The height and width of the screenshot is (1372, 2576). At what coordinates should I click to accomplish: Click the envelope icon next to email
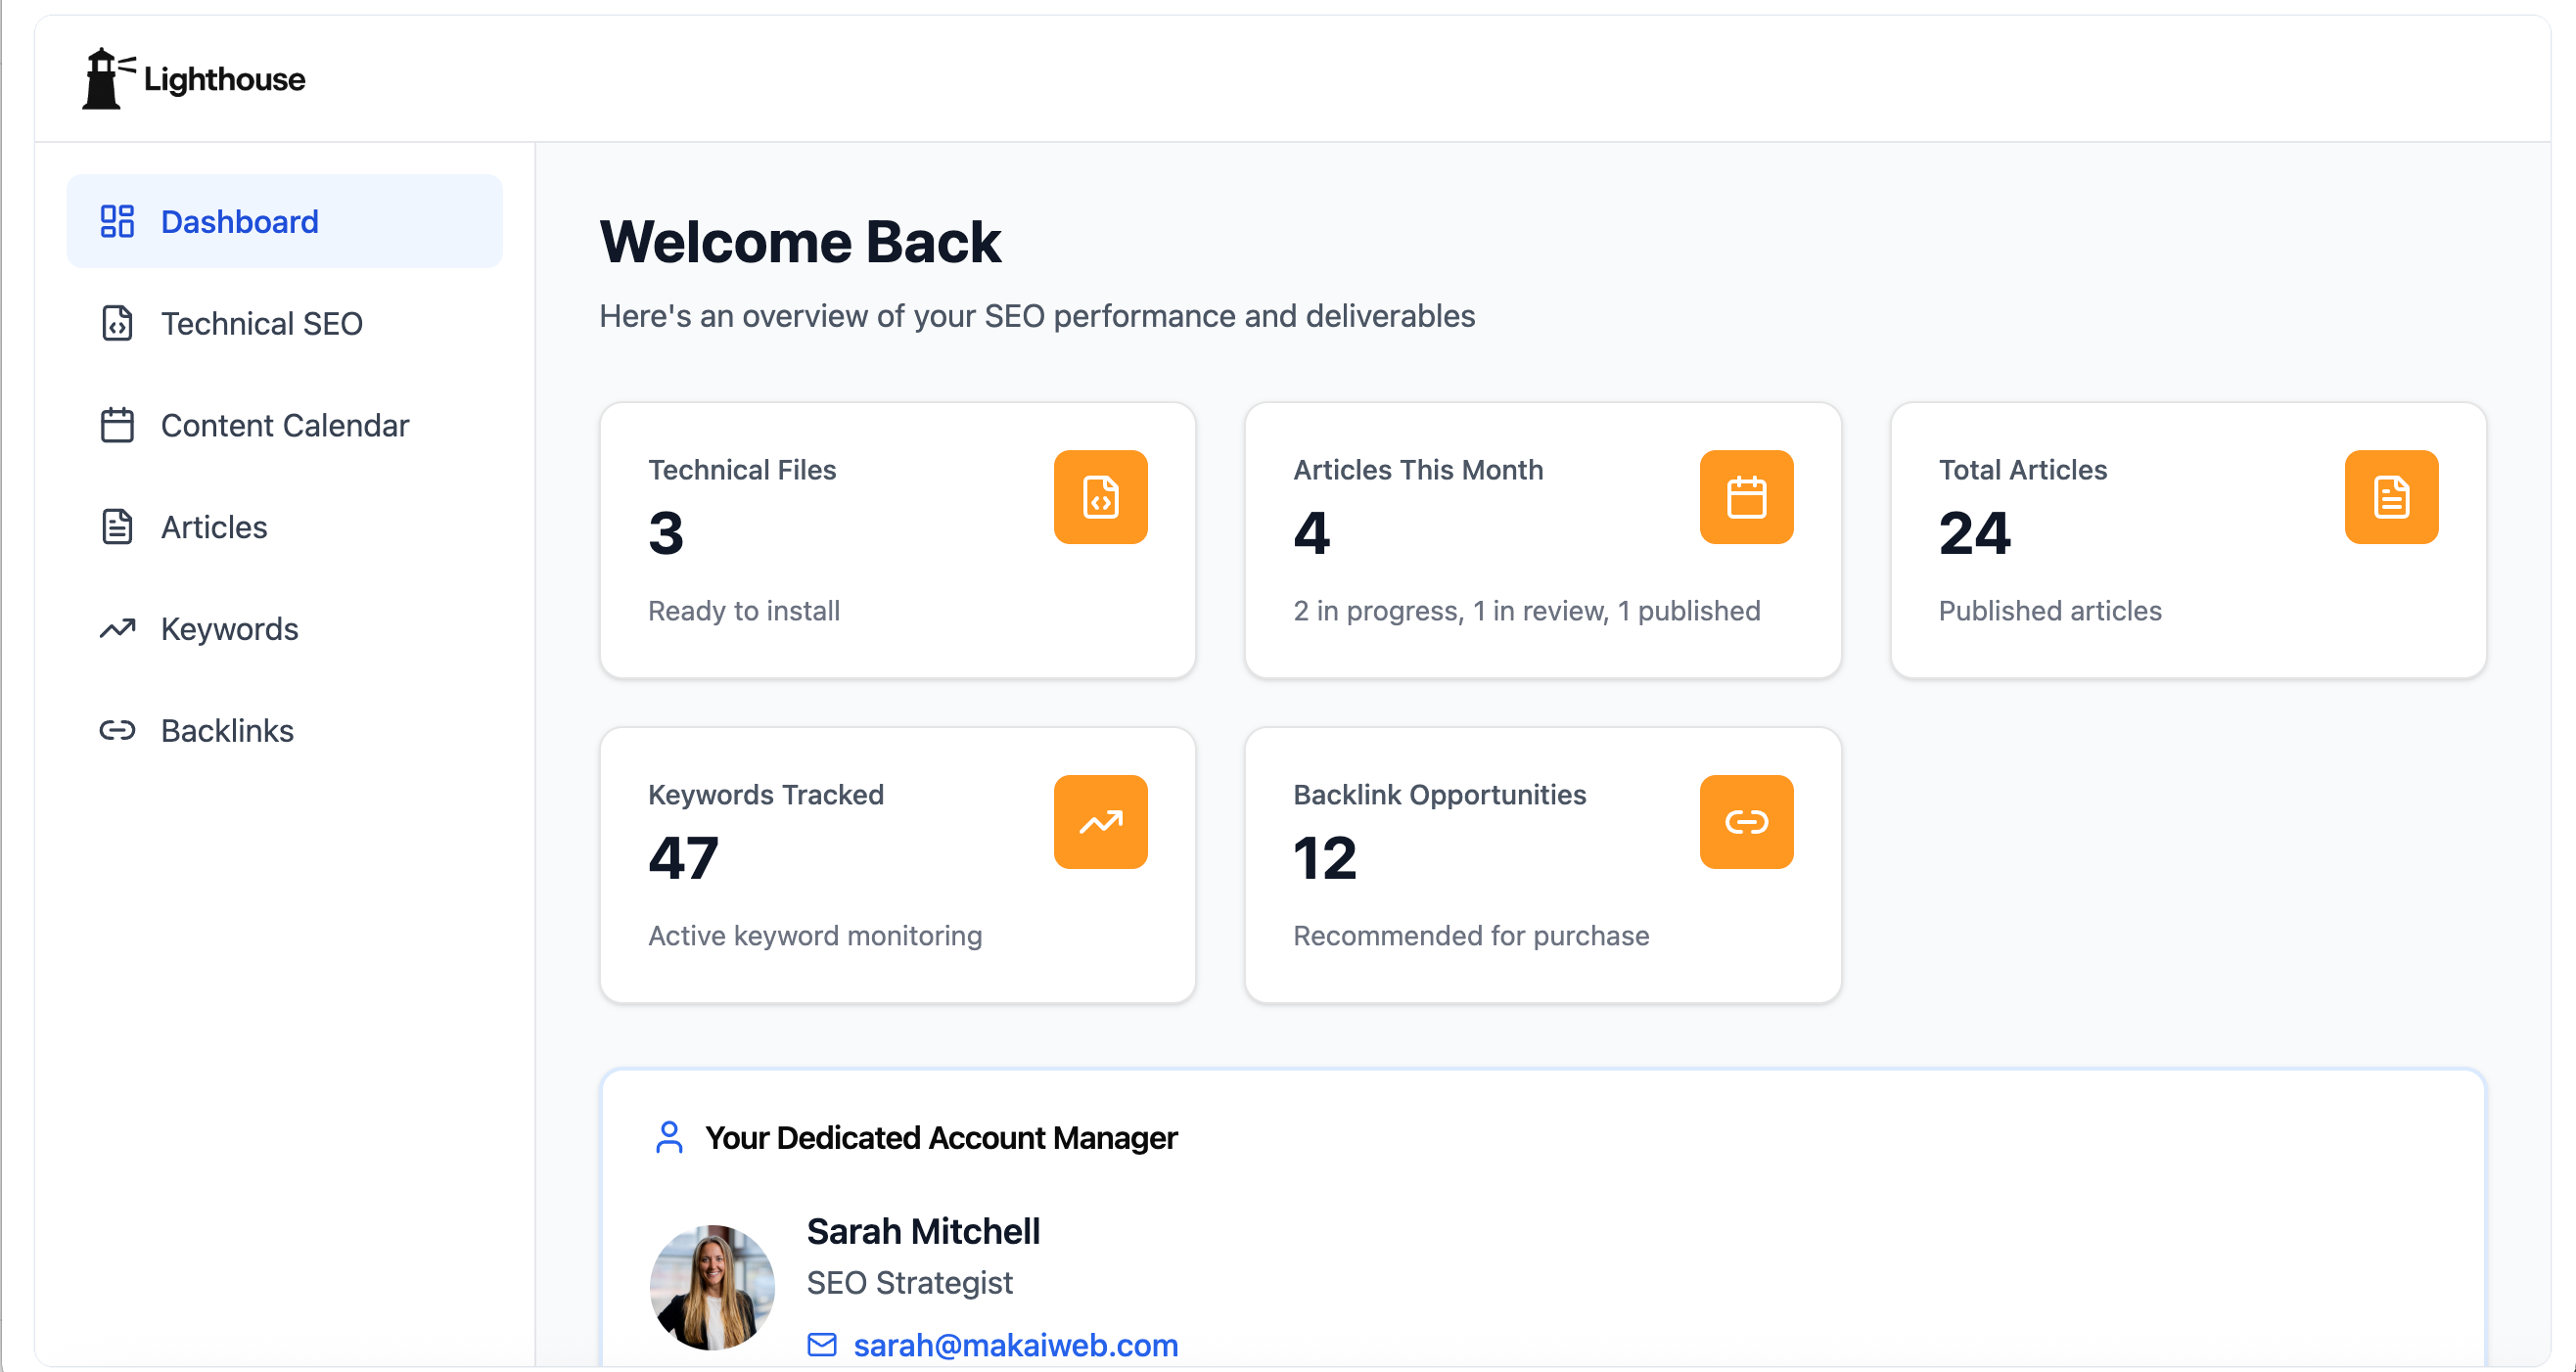[821, 1345]
